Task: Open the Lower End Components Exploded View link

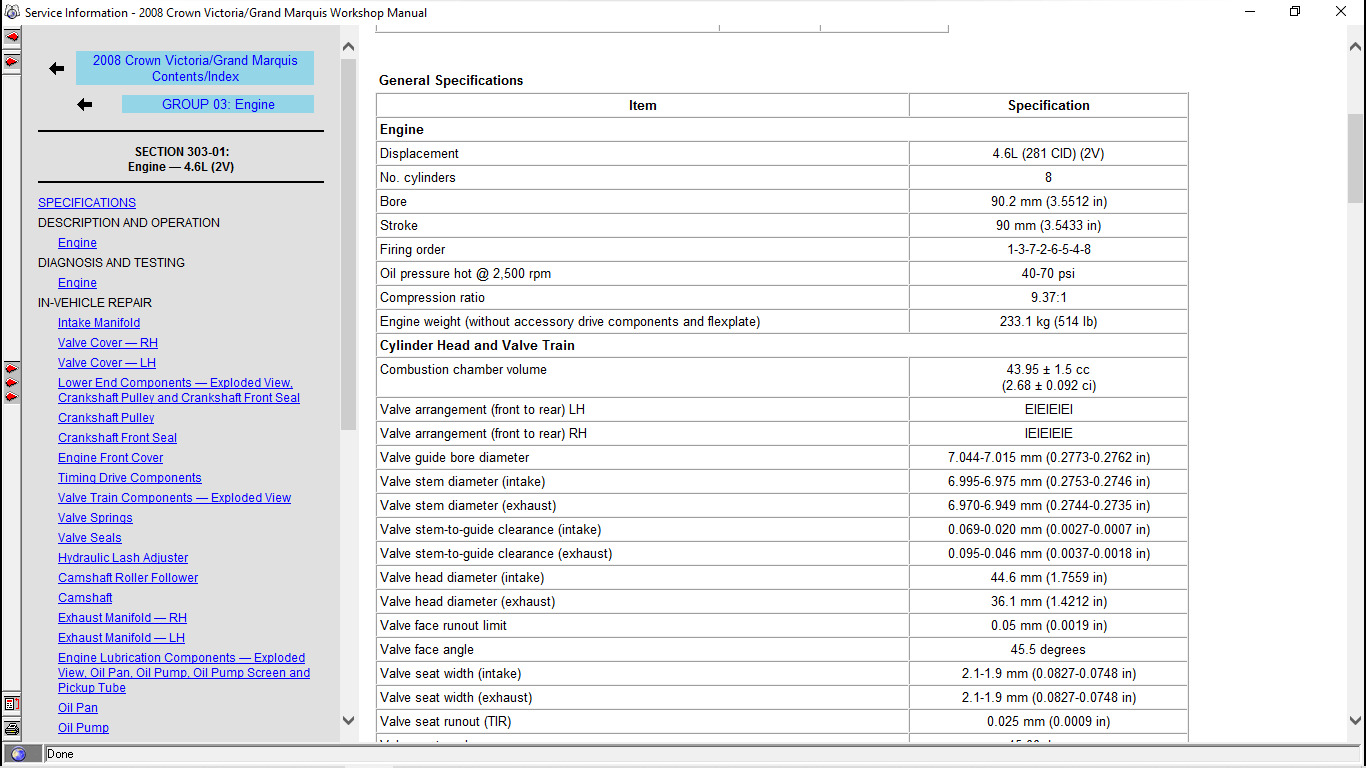Action: click(x=179, y=390)
